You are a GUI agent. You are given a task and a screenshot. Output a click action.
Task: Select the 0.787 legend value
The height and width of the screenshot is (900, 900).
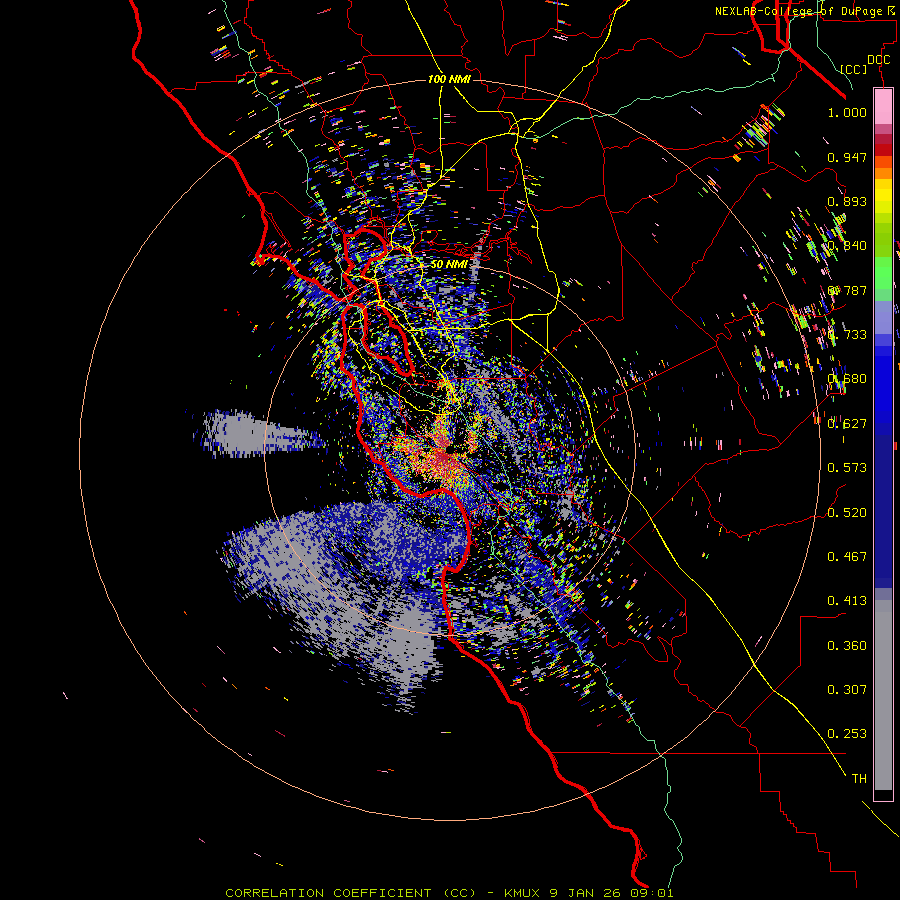tap(847, 290)
